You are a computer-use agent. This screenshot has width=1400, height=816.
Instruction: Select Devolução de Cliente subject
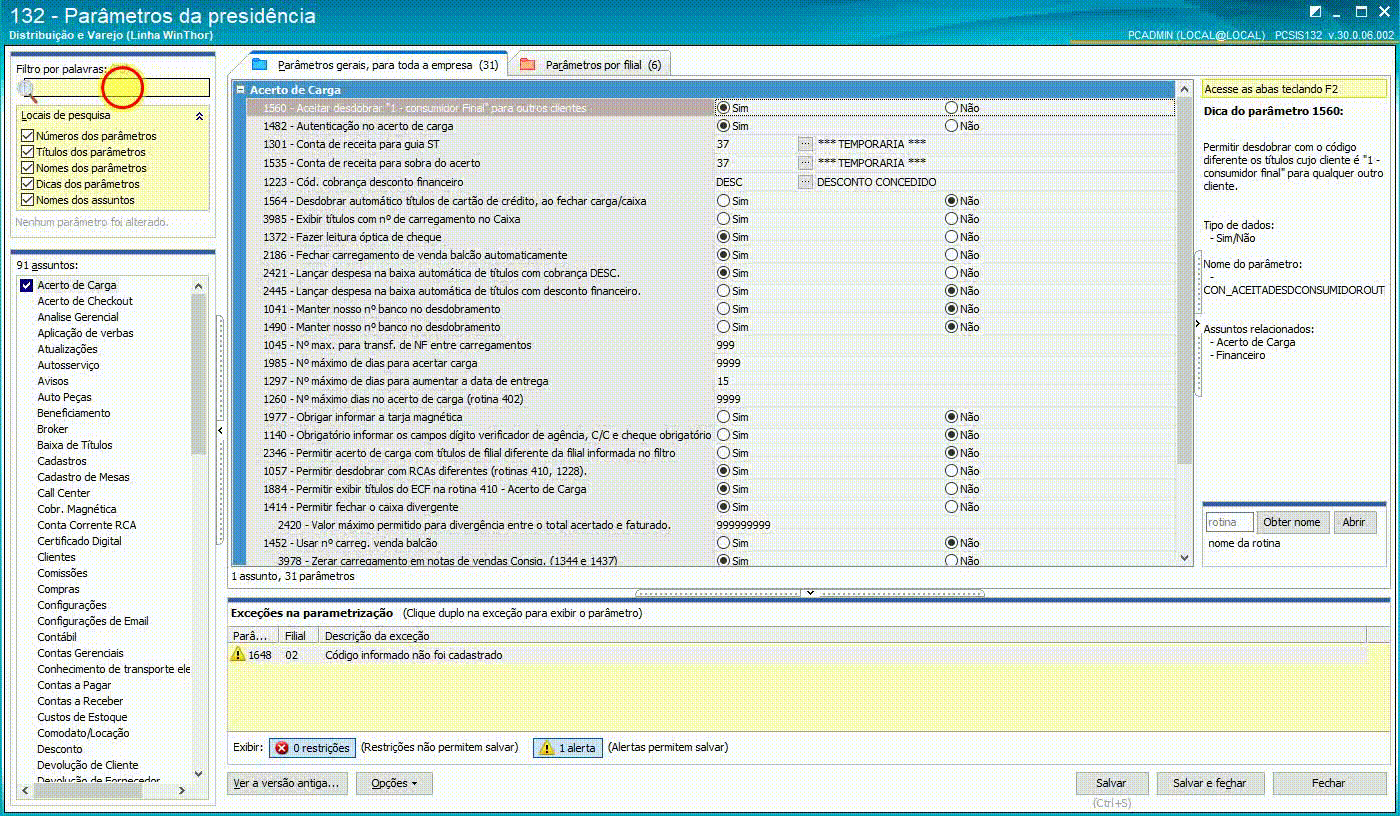(x=88, y=765)
